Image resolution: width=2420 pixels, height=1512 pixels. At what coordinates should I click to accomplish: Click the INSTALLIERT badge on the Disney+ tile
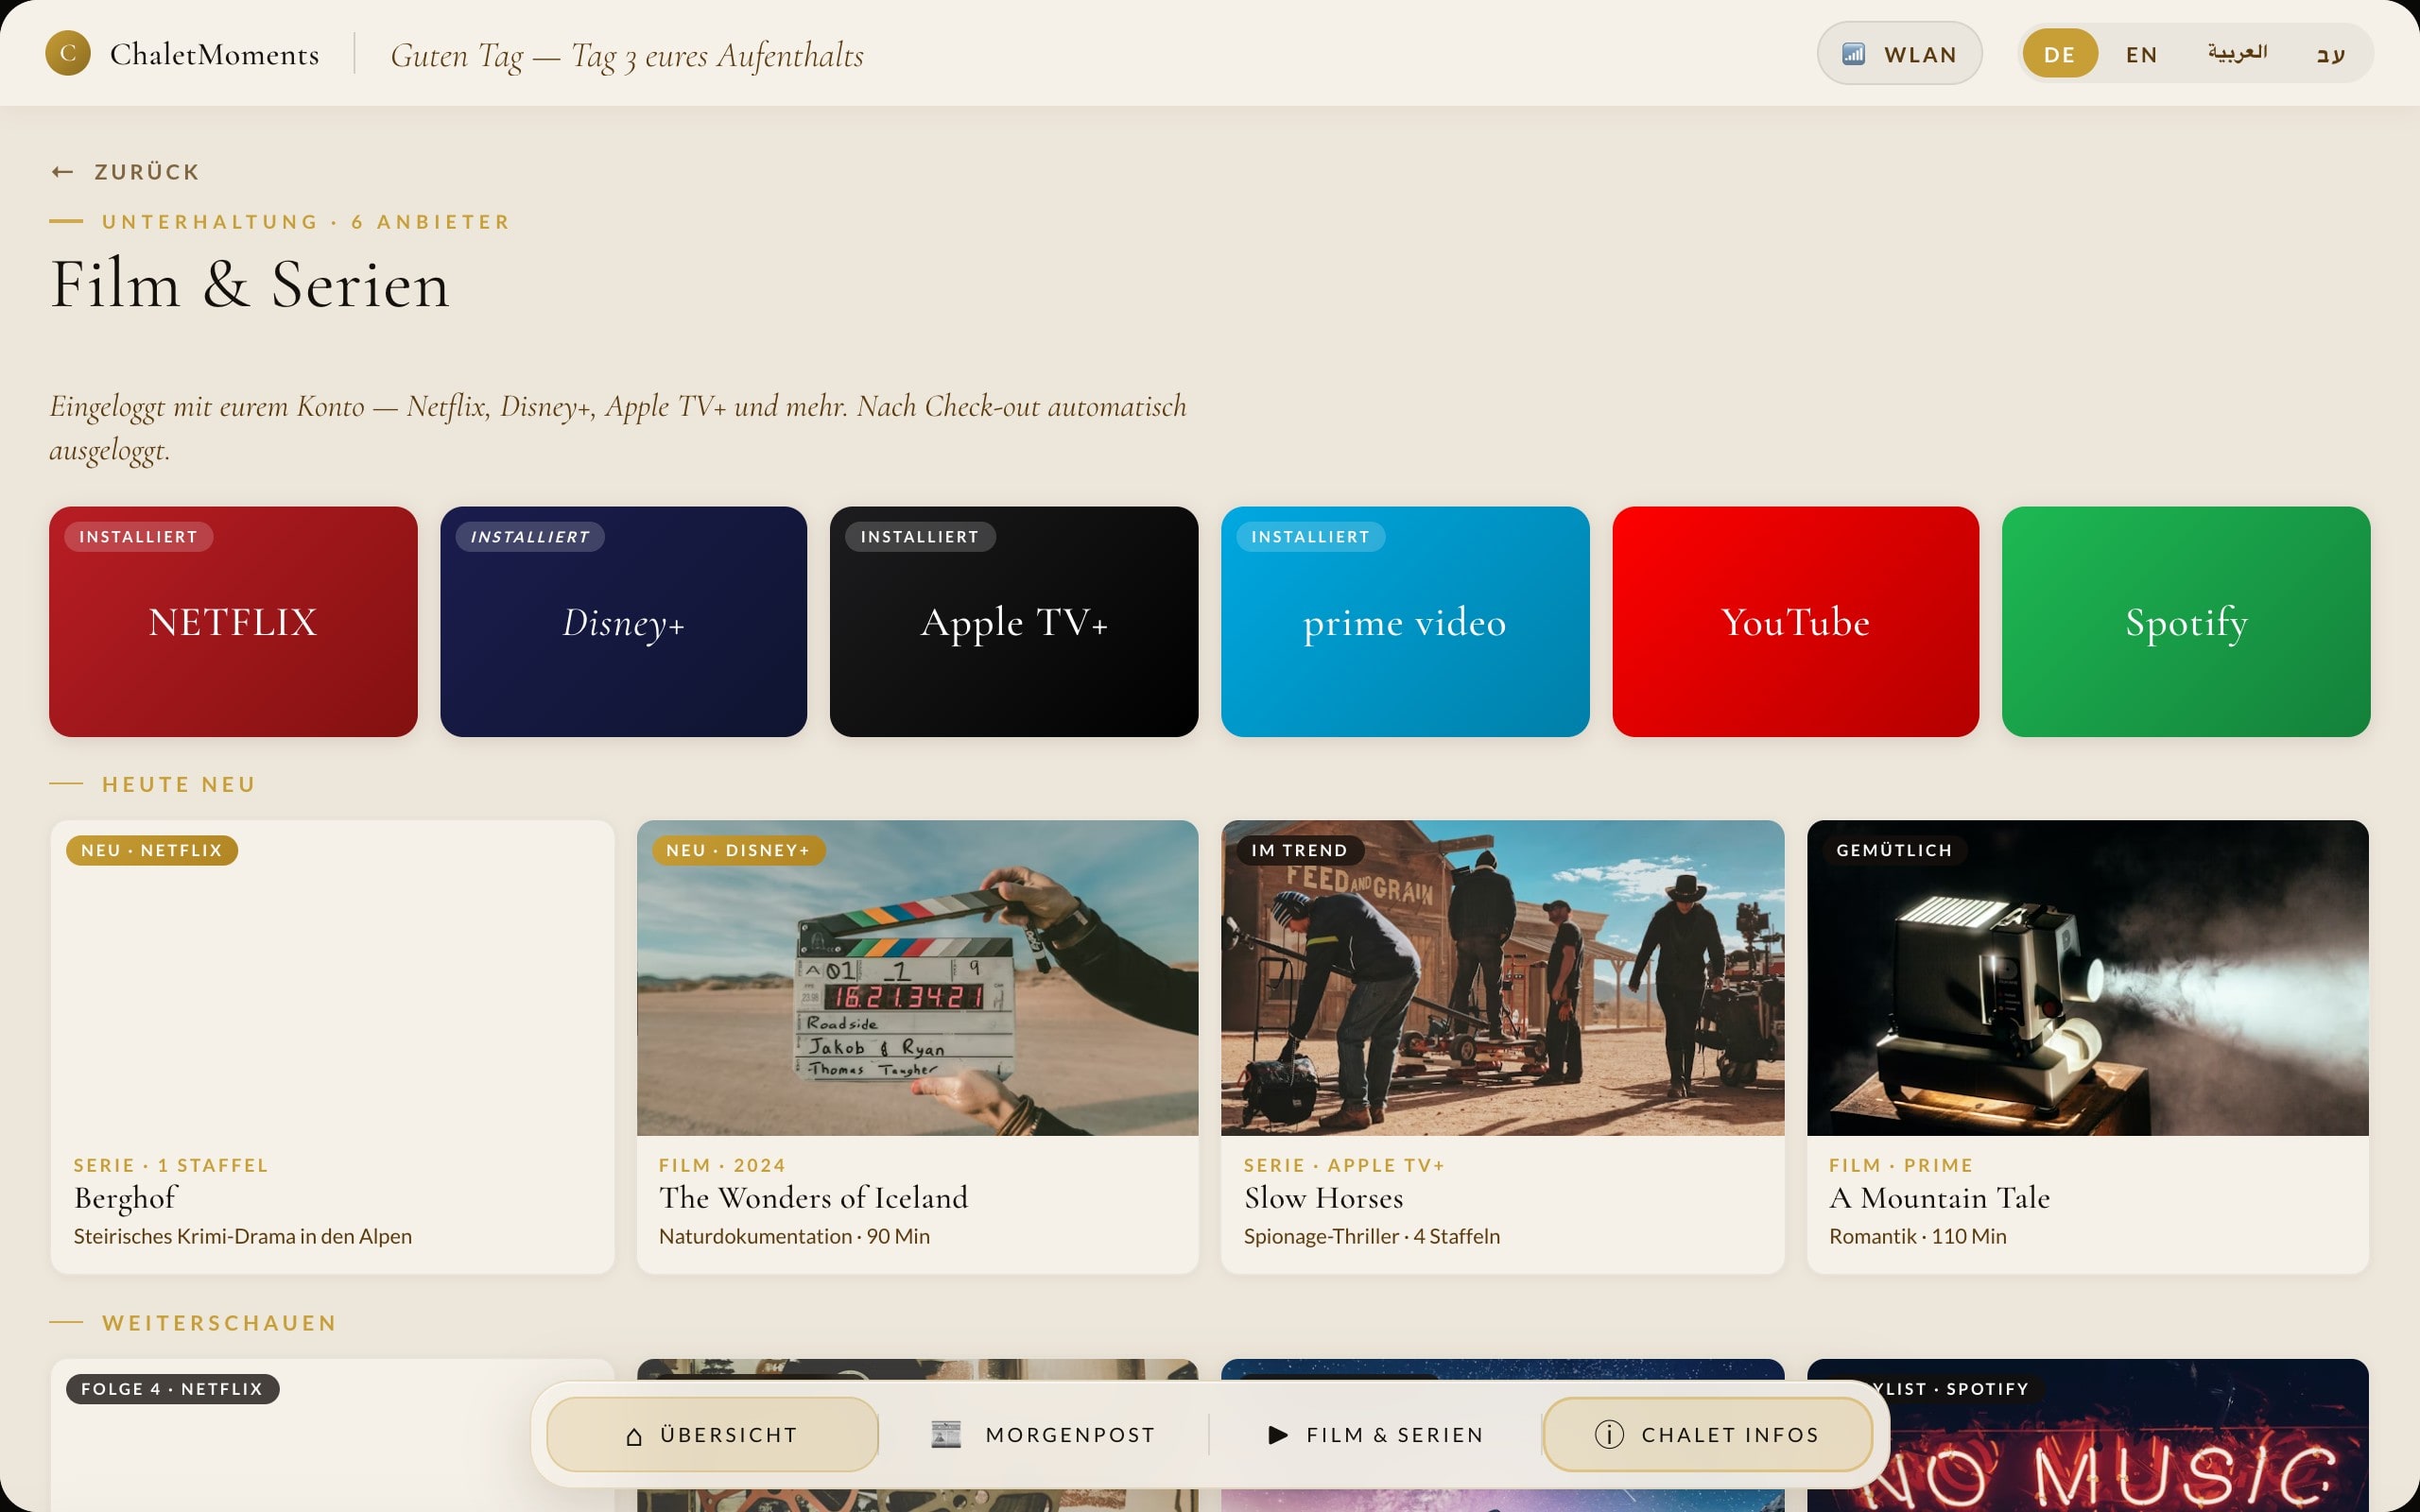coord(530,537)
